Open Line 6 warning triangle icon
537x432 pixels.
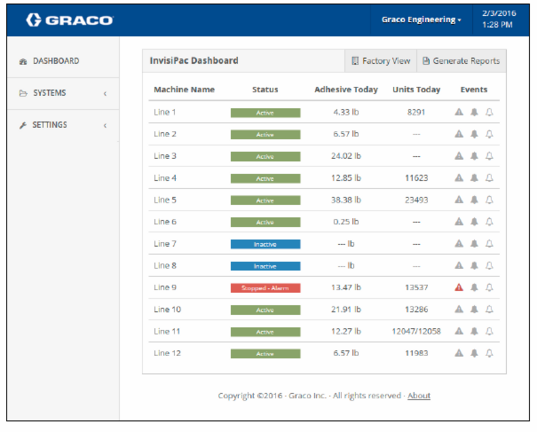pos(459,221)
